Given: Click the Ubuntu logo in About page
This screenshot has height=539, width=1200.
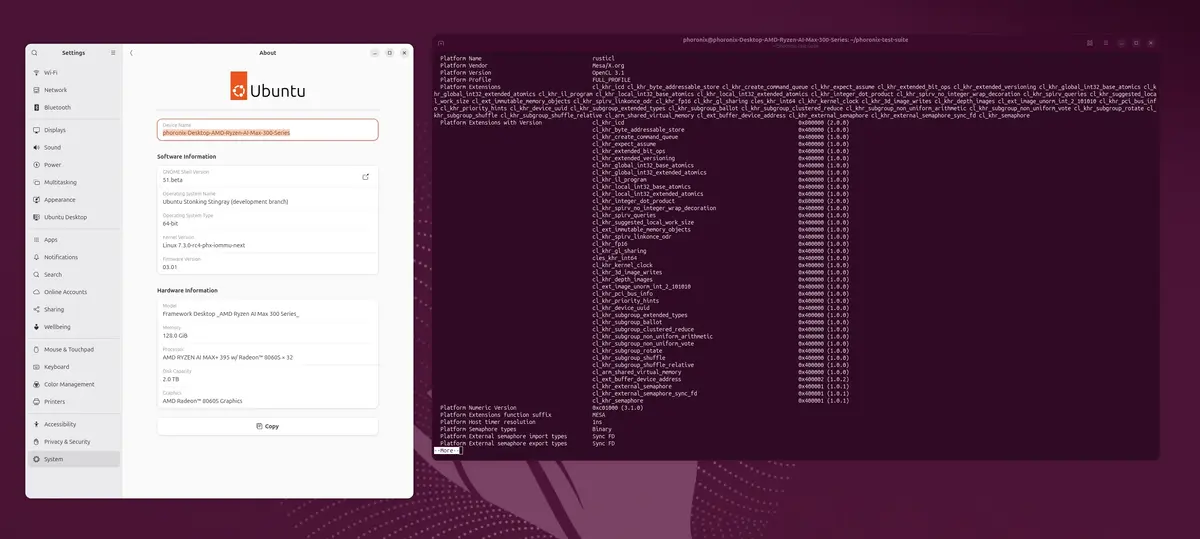Looking at the screenshot, I should pos(268,86).
